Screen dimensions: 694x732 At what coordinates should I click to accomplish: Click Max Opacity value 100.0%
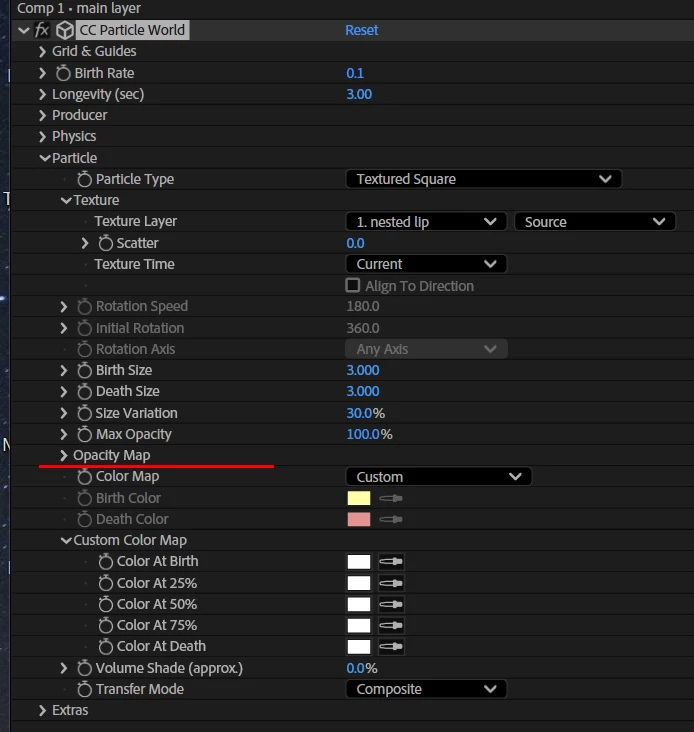(369, 435)
